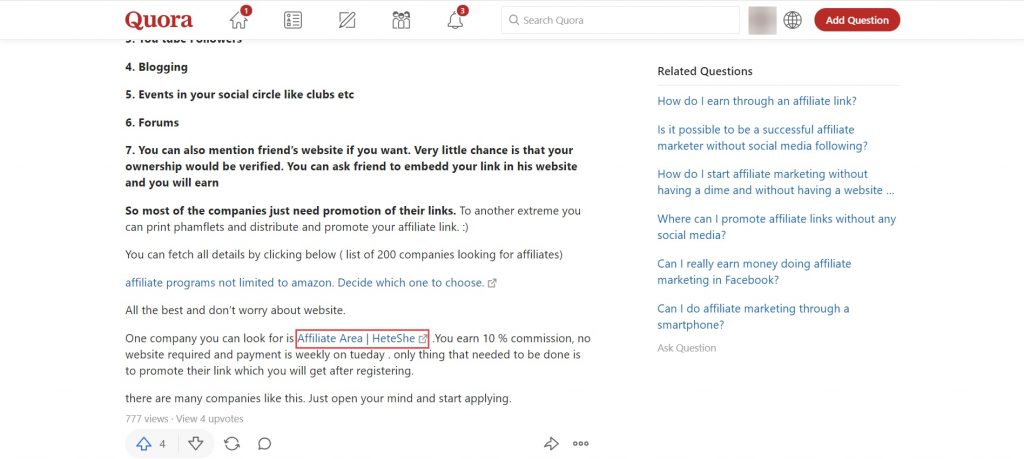This screenshot has width=1024, height=459.
Task: Open the Affiliate Area | HeteShe link
Action: [x=362, y=339]
